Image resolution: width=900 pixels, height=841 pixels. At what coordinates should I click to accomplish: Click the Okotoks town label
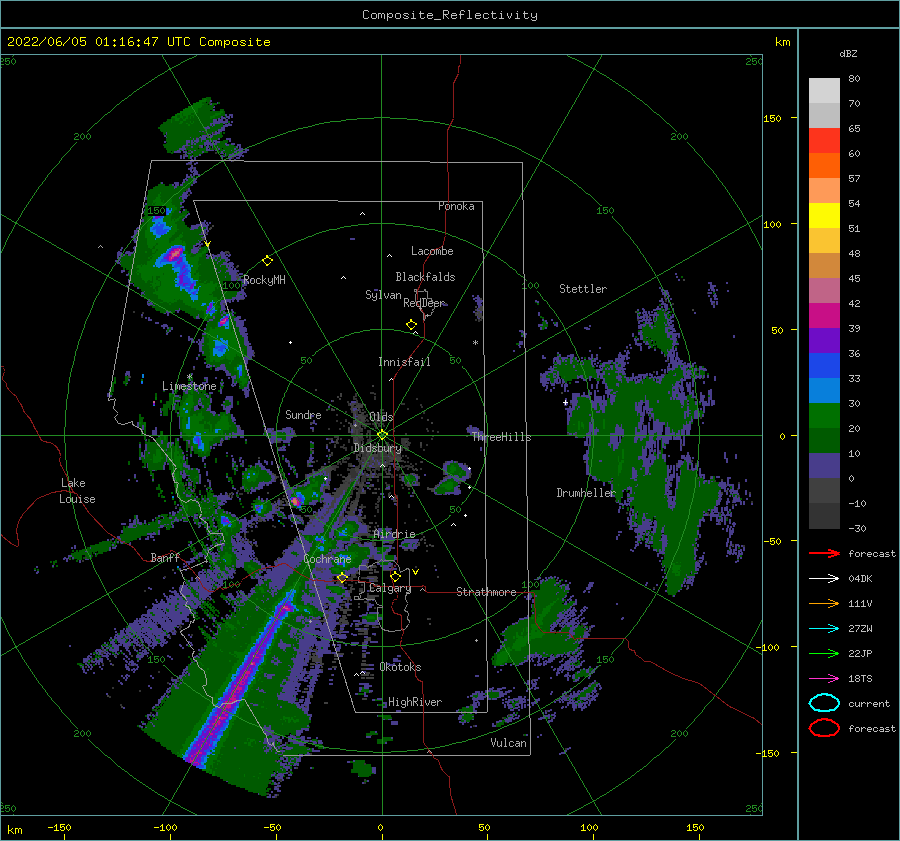coord(401,667)
